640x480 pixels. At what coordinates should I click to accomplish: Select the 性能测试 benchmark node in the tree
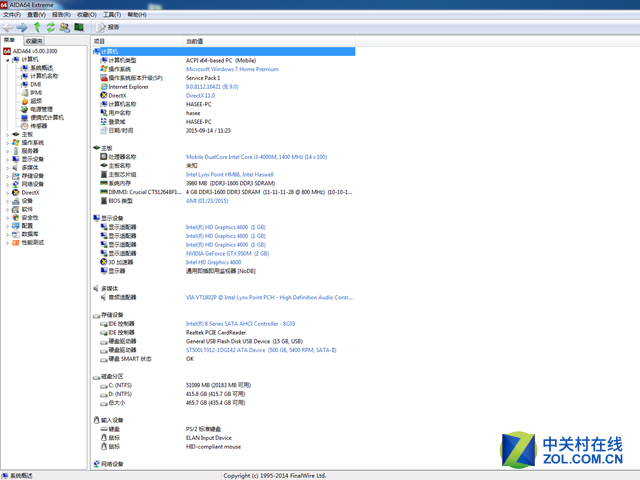pyautogui.click(x=33, y=242)
